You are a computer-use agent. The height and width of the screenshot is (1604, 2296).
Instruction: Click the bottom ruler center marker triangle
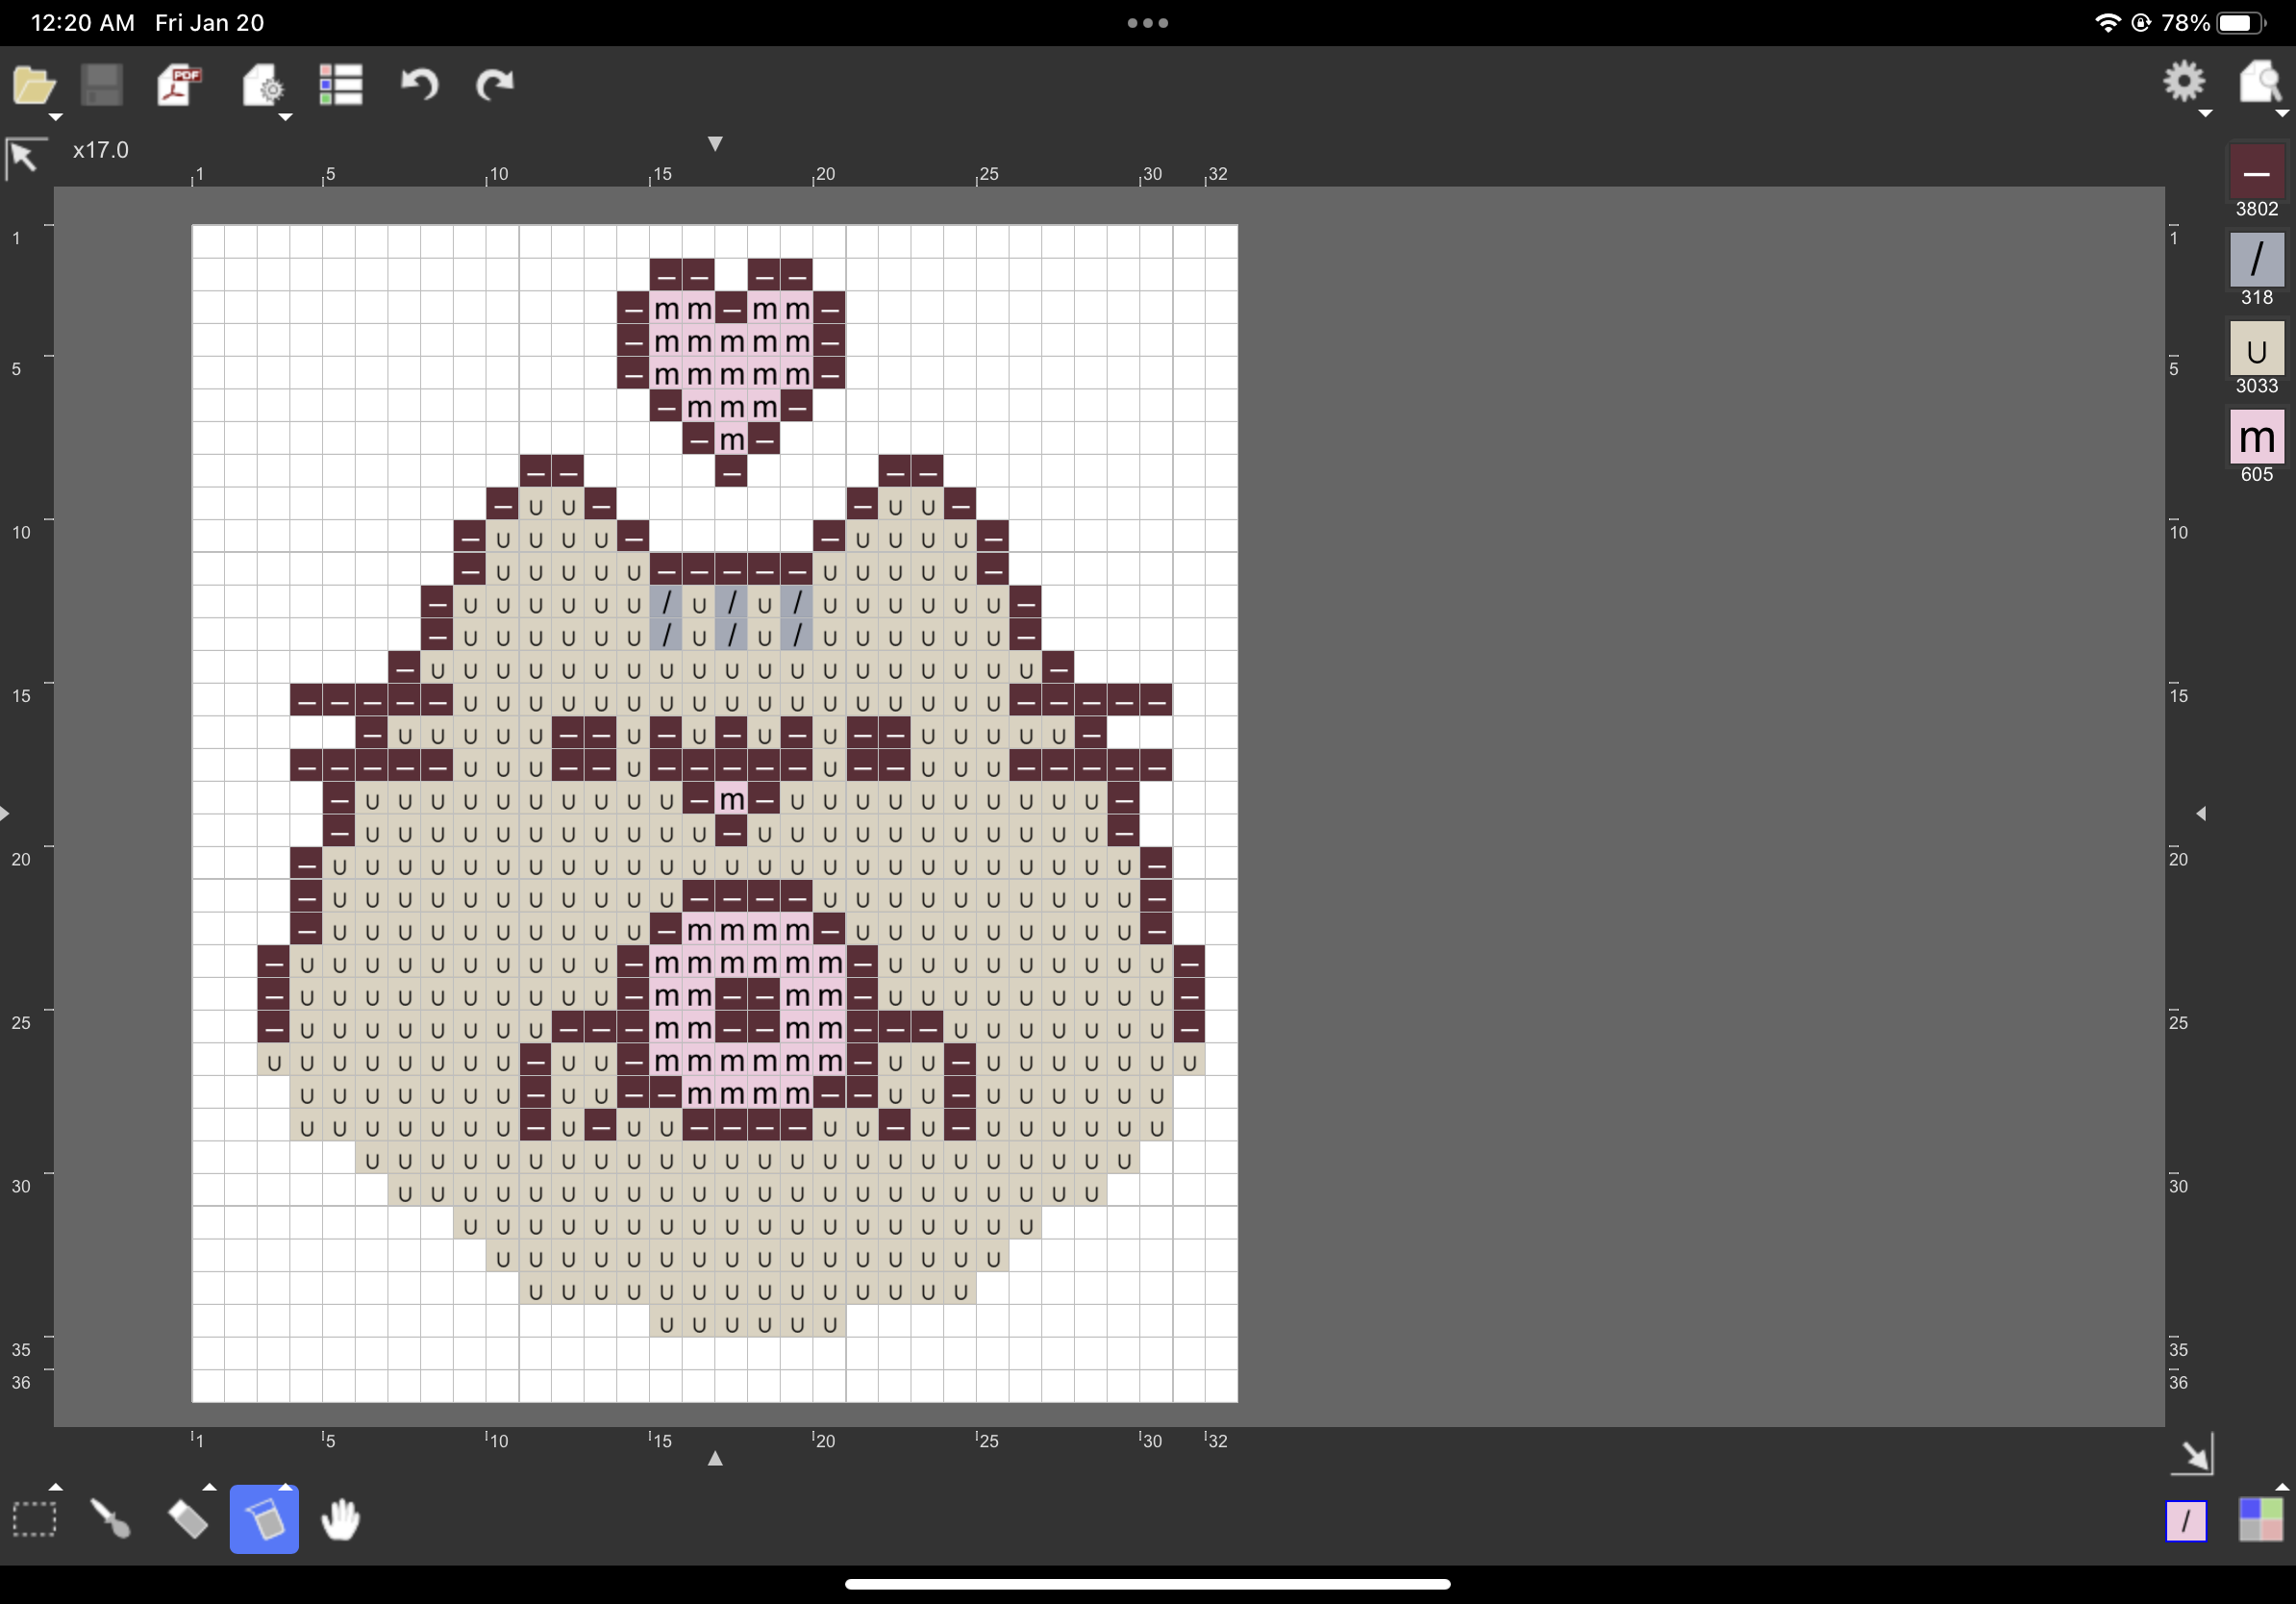715,1458
